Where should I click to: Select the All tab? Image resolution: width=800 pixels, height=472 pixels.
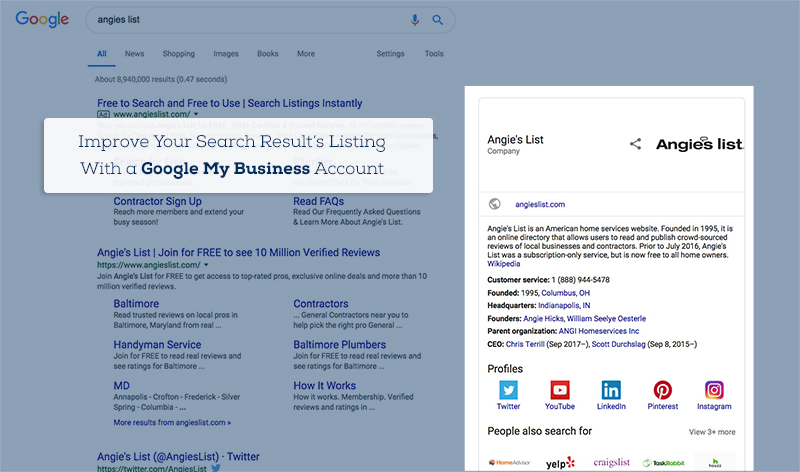click(x=102, y=54)
